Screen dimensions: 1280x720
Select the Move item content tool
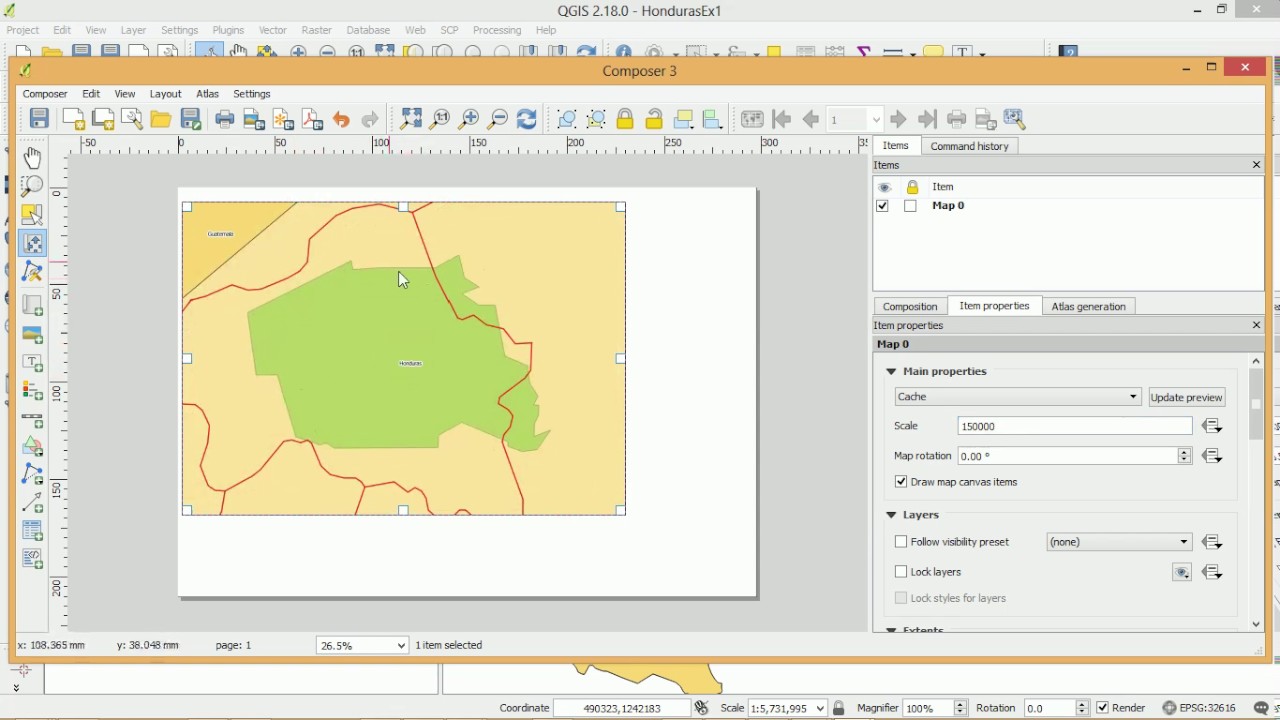(x=32, y=243)
